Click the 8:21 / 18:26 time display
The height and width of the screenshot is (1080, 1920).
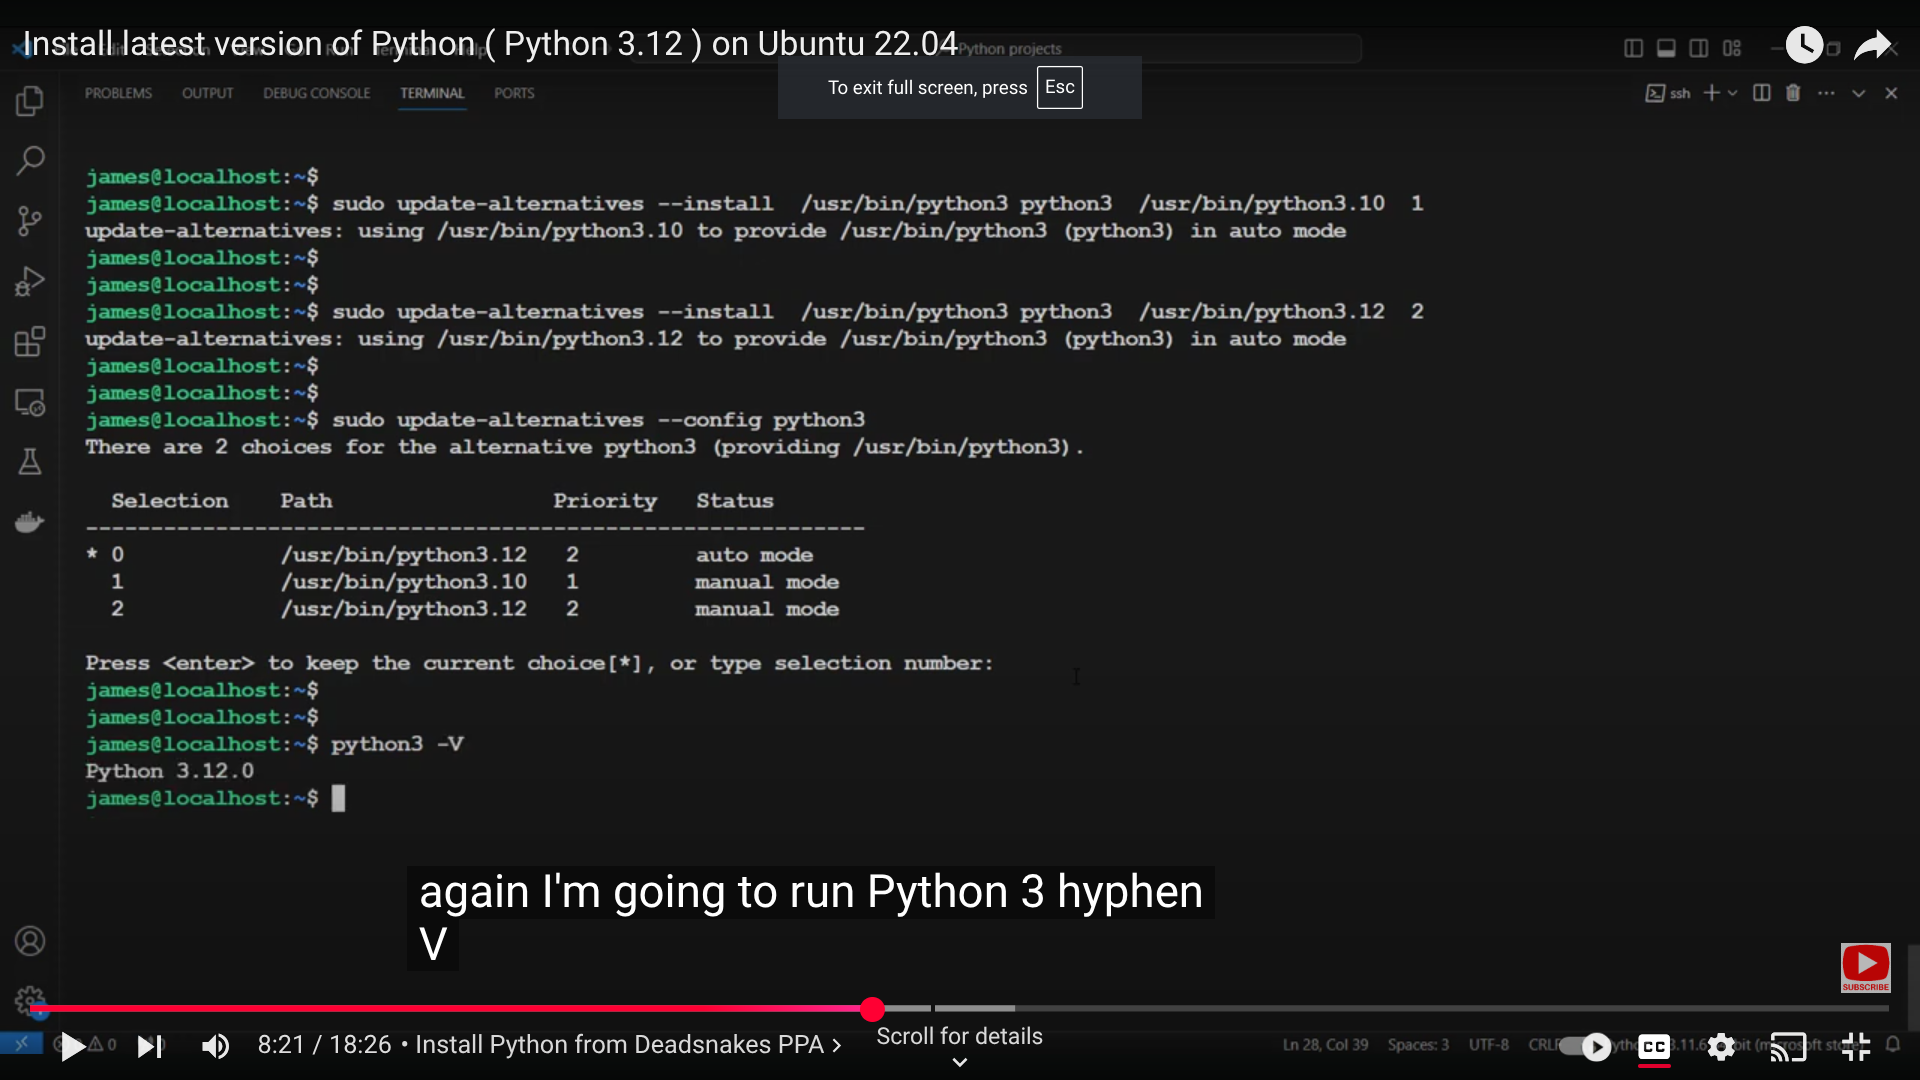pos(324,1045)
